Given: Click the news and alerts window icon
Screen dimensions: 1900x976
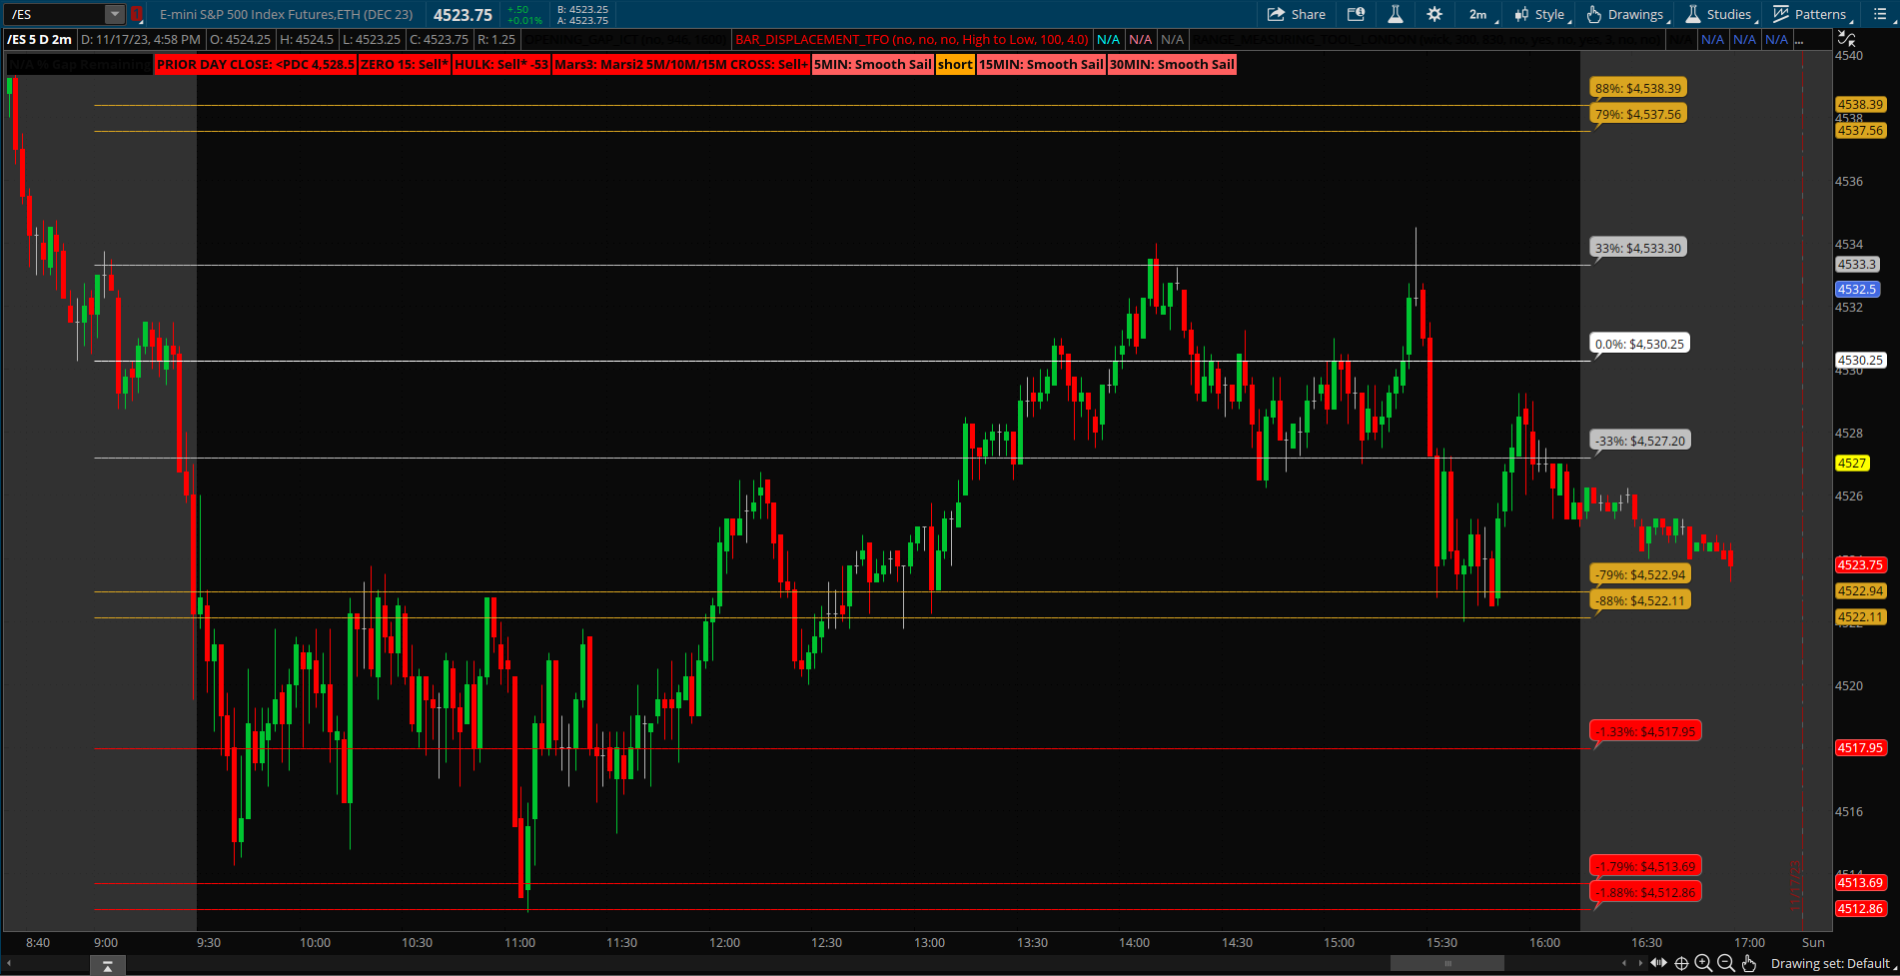Looking at the screenshot, I should pos(1356,14).
